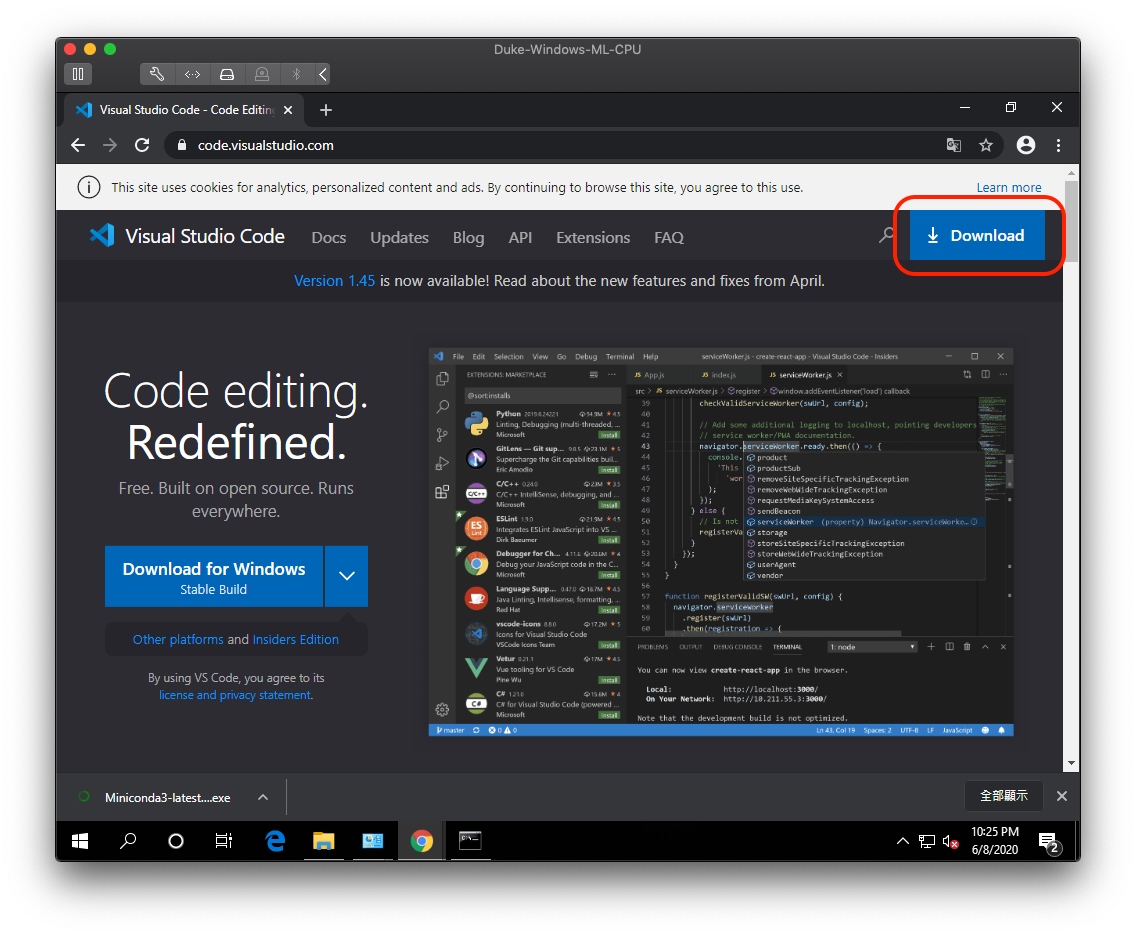
Task: Open Chrome's three-dot menu
Action: [1058, 145]
